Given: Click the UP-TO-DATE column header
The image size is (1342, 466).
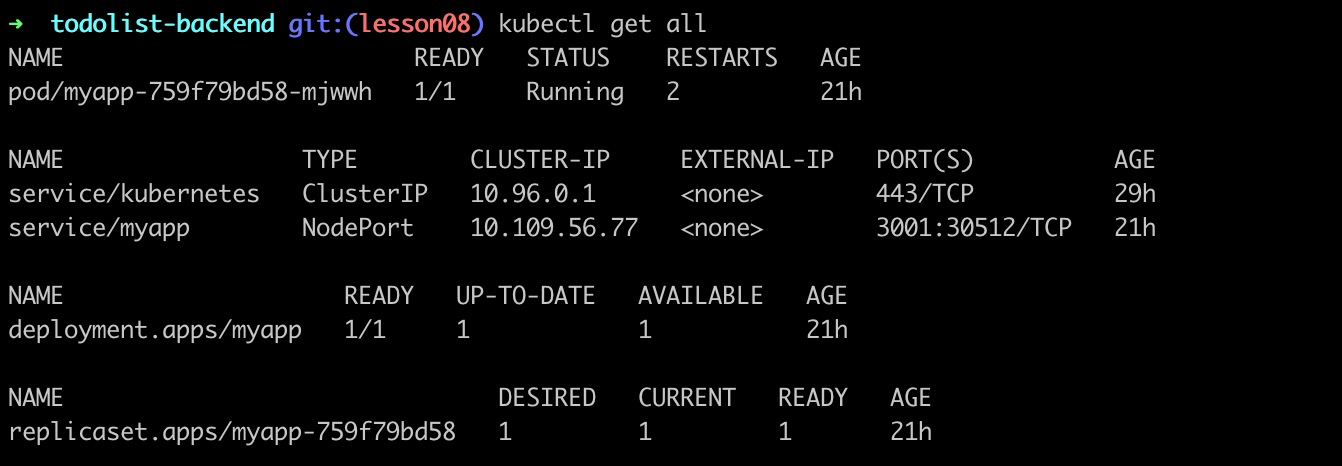Looking at the screenshot, I should click(526, 296).
